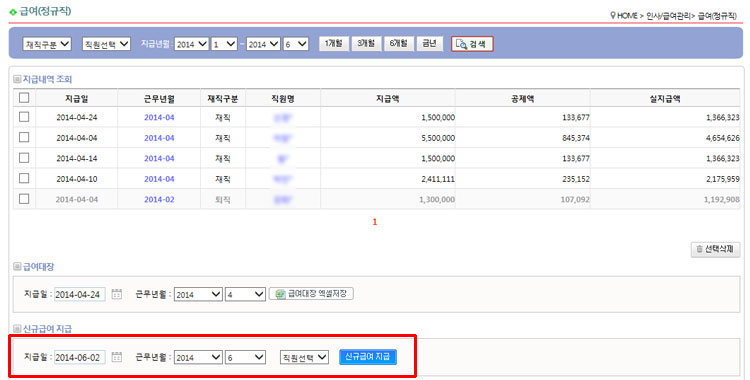Image resolution: width=750 pixels, height=380 pixels.
Task: Go to HOME in breadcrumb
Action: pos(627,16)
